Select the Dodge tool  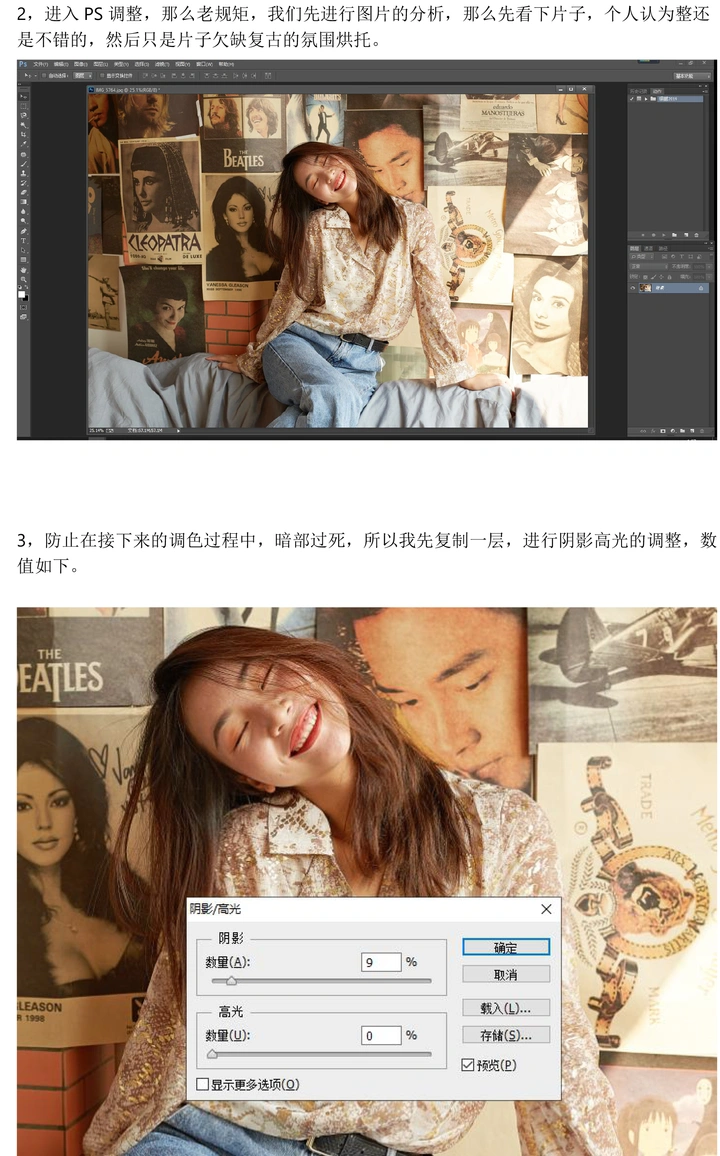(x=24, y=220)
